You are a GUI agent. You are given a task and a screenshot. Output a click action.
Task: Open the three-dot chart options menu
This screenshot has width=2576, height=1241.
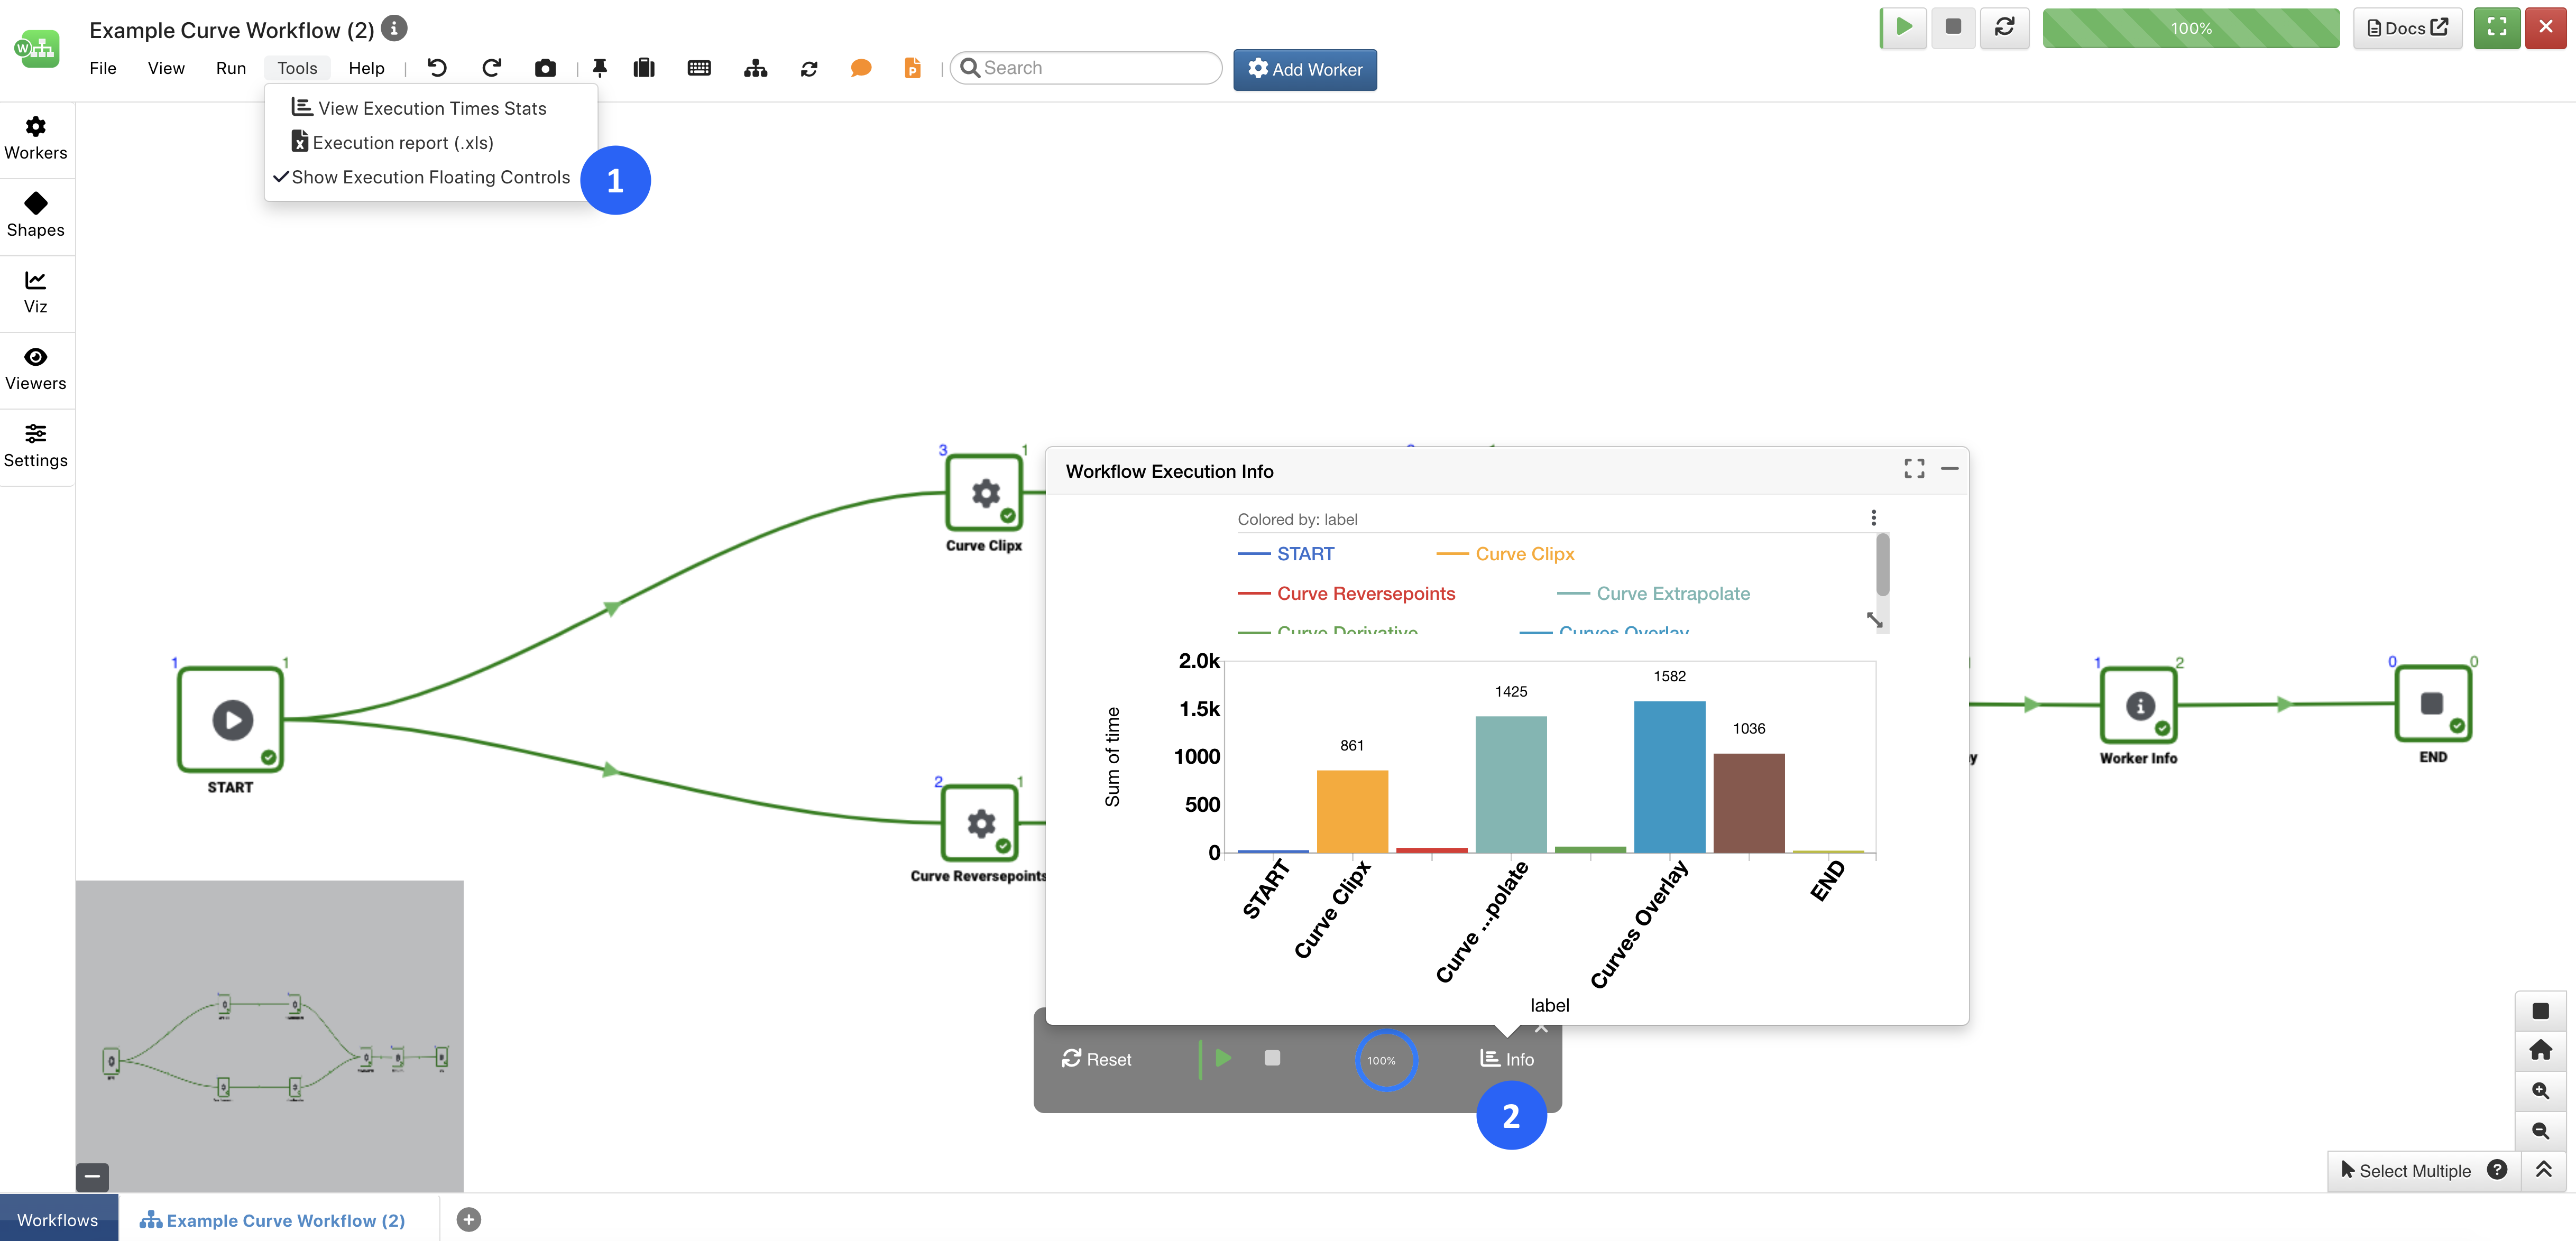1873,518
